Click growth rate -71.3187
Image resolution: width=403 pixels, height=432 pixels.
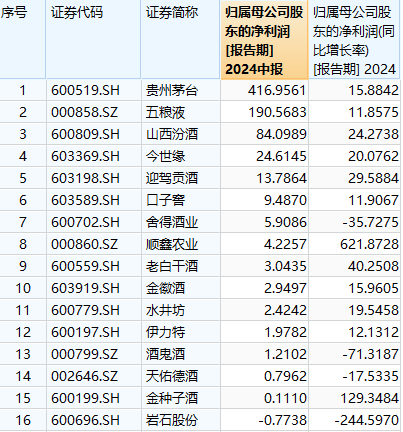pos(371,354)
